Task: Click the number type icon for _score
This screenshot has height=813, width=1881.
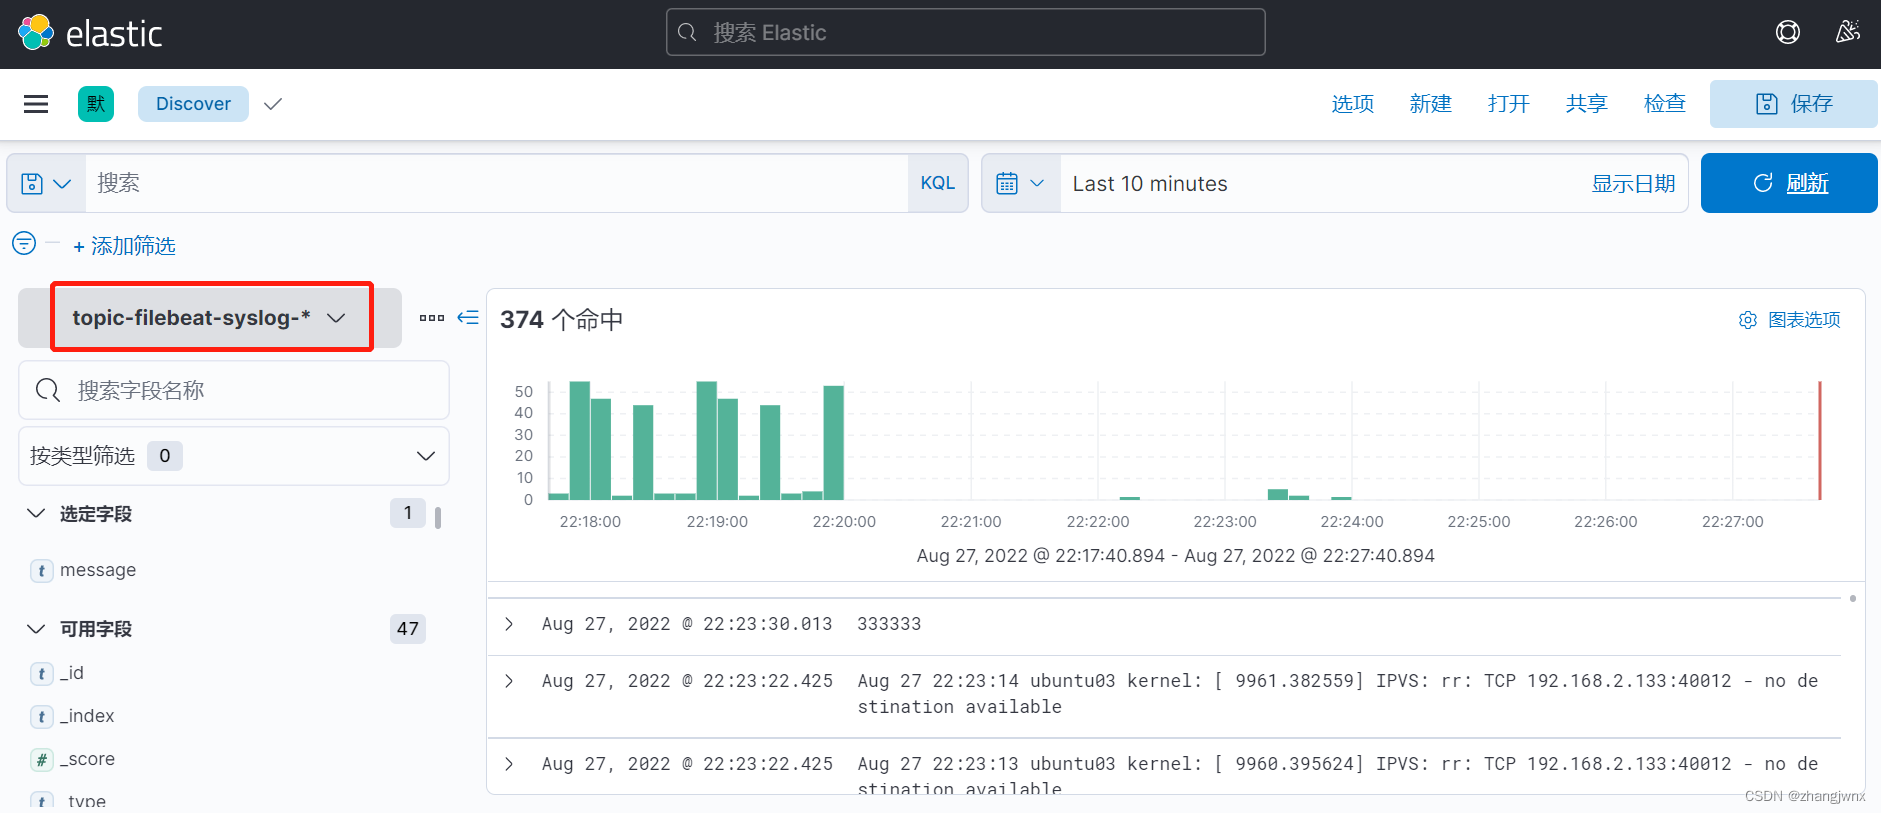Action: click(x=41, y=760)
